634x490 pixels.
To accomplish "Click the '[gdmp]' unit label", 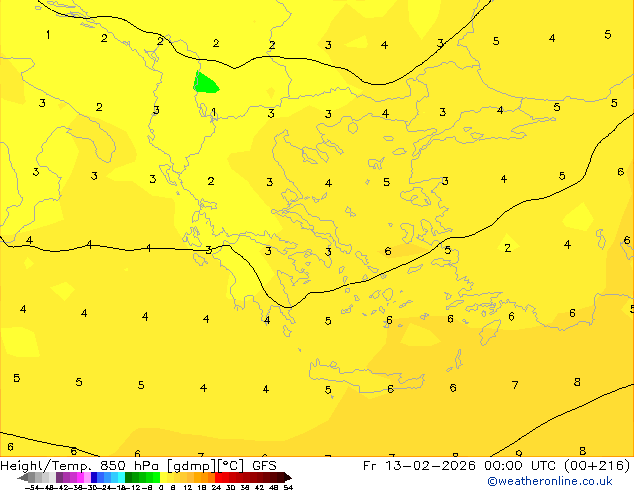I will 191,466.
